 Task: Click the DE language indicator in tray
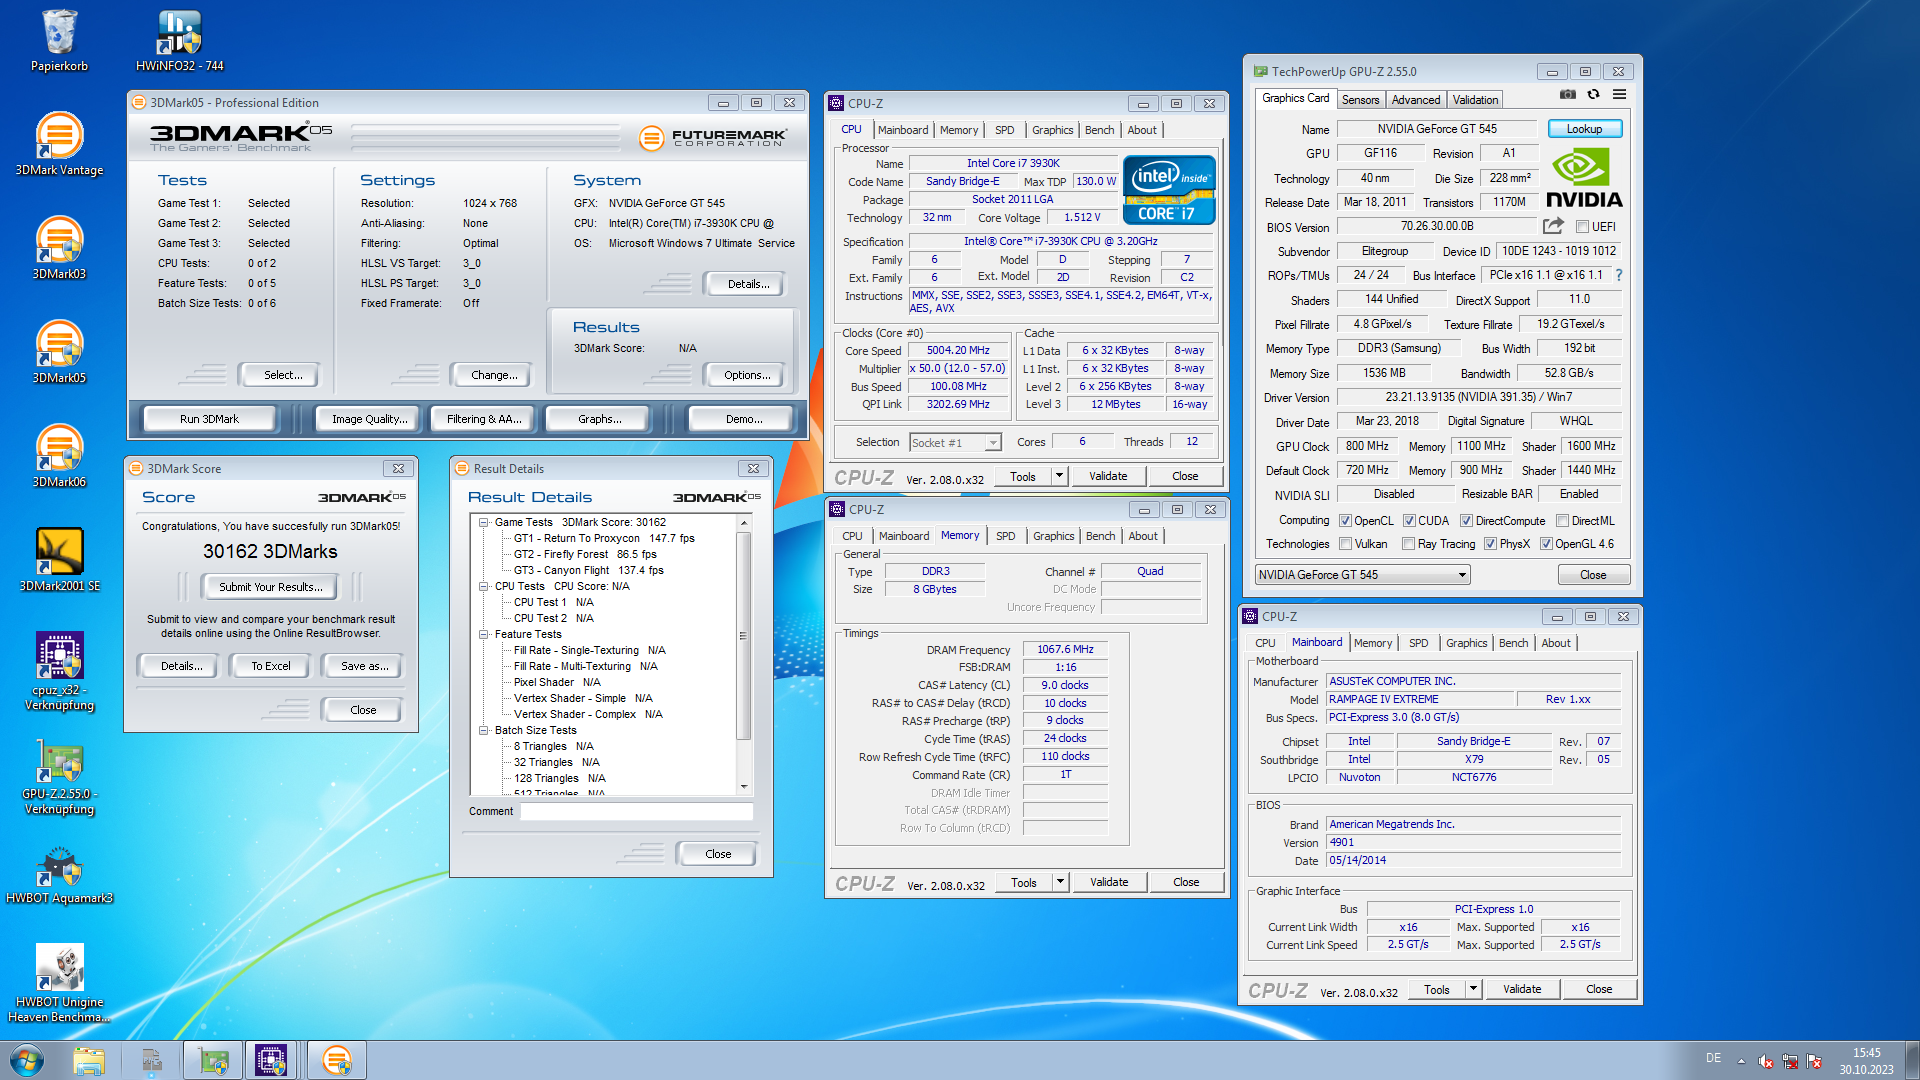[x=1713, y=1058]
